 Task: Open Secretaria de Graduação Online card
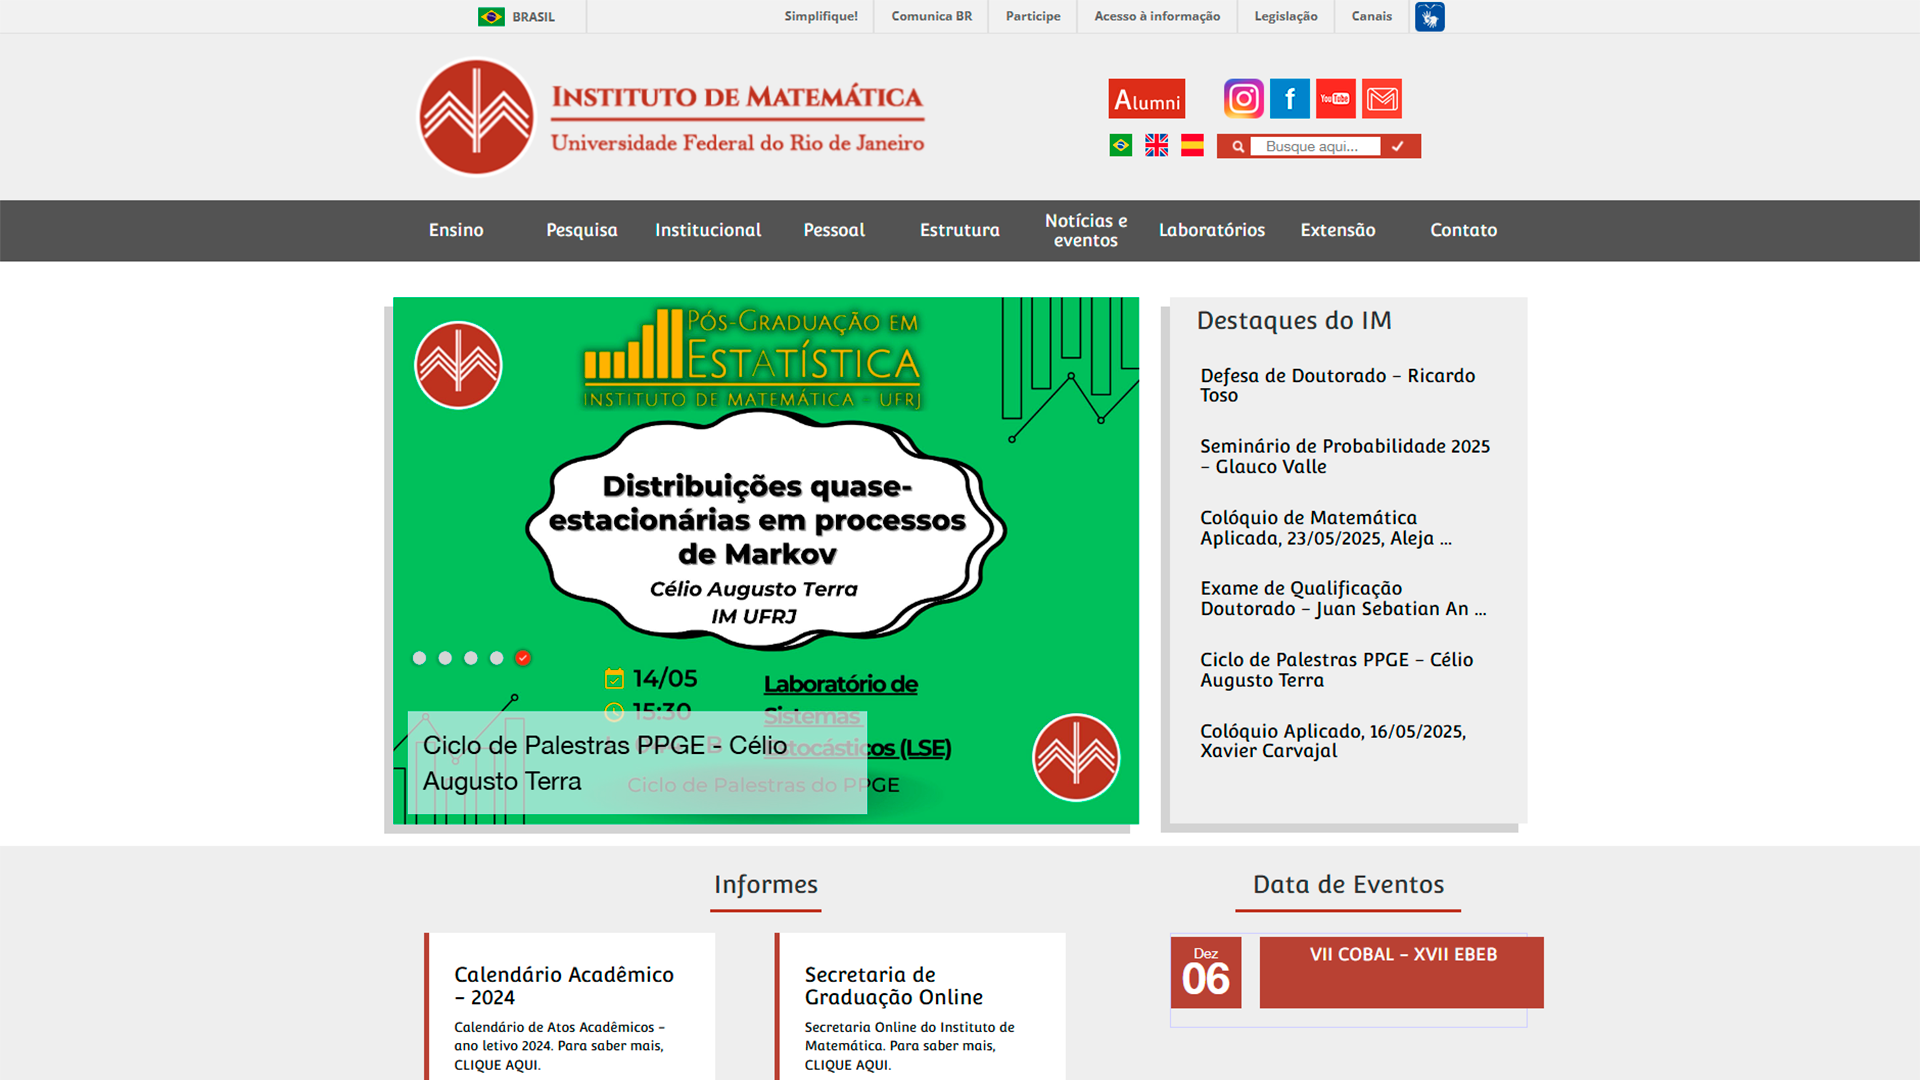click(x=920, y=1006)
